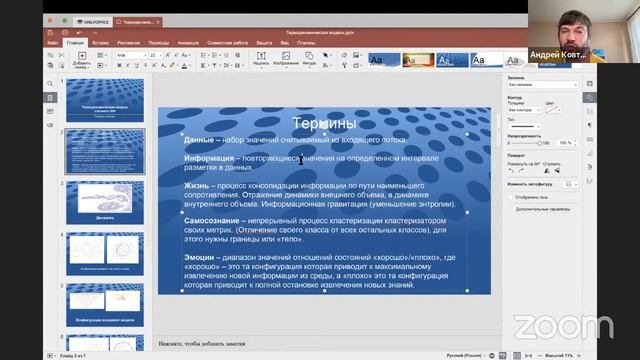Screen dimensions: 640x360
Task: Click the Decrement font size icon
Action: [x=176, y=55]
